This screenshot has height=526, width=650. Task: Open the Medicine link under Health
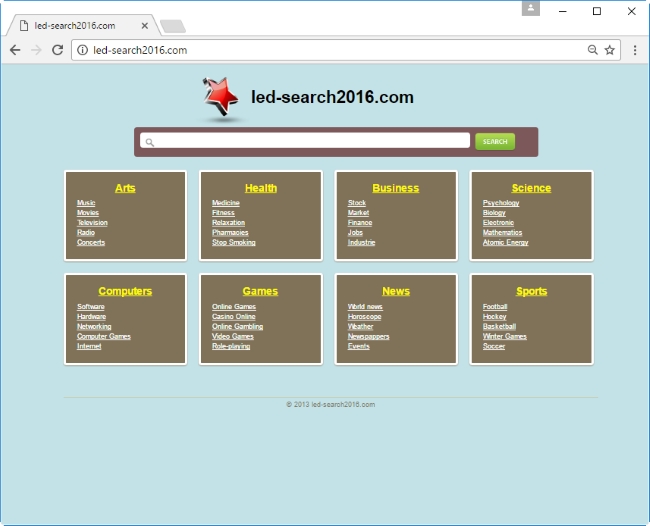pos(226,203)
